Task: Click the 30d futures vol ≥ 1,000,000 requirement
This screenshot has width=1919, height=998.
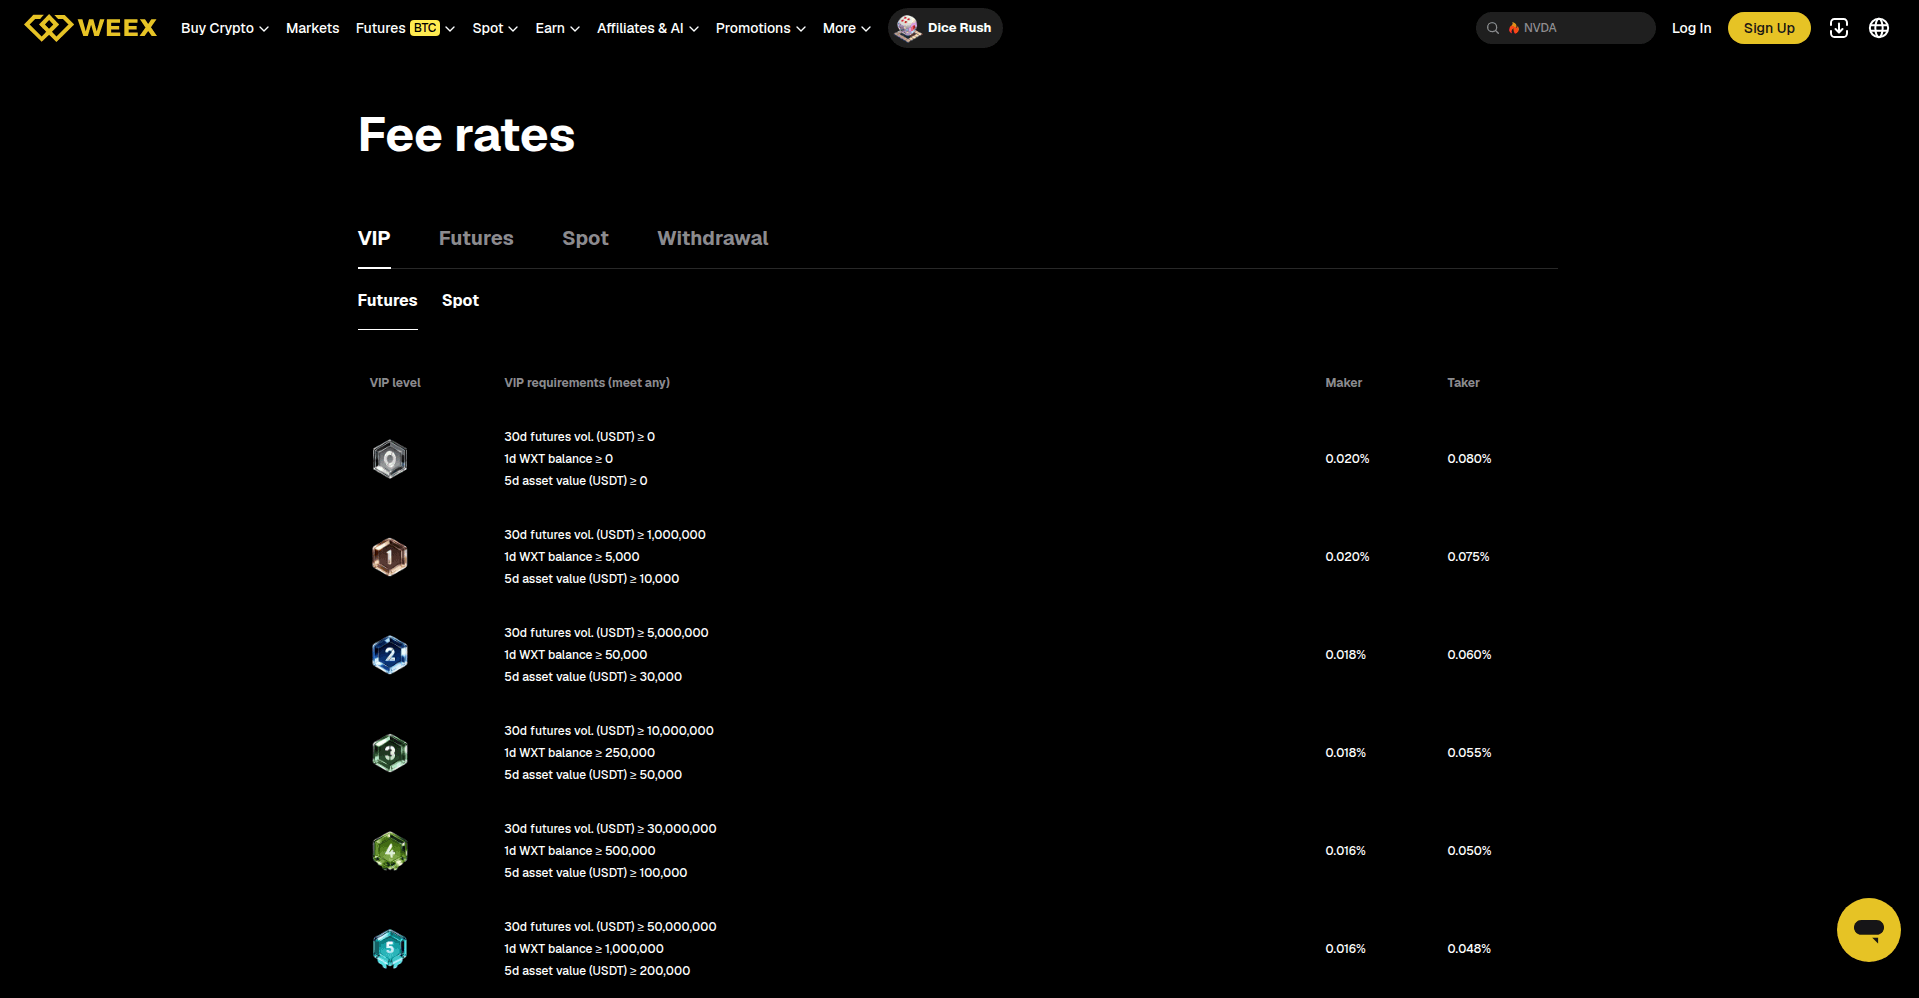Action: [x=605, y=535]
